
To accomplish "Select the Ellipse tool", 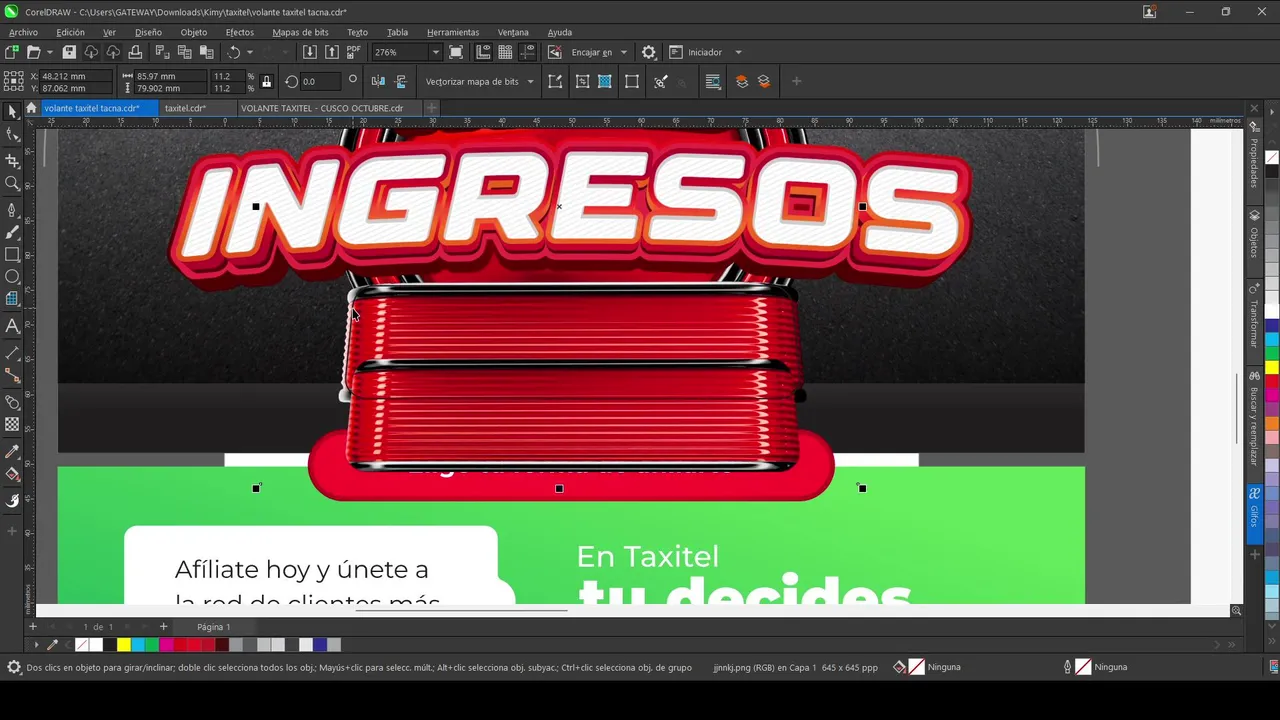I will pos(12,276).
